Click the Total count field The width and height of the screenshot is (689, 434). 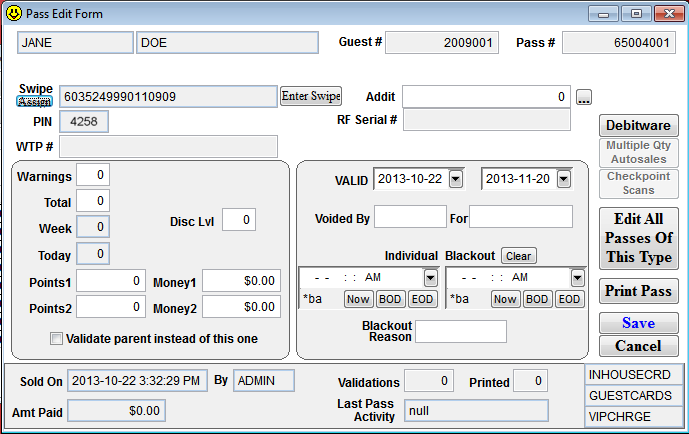pyautogui.click(x=93, y=201)
